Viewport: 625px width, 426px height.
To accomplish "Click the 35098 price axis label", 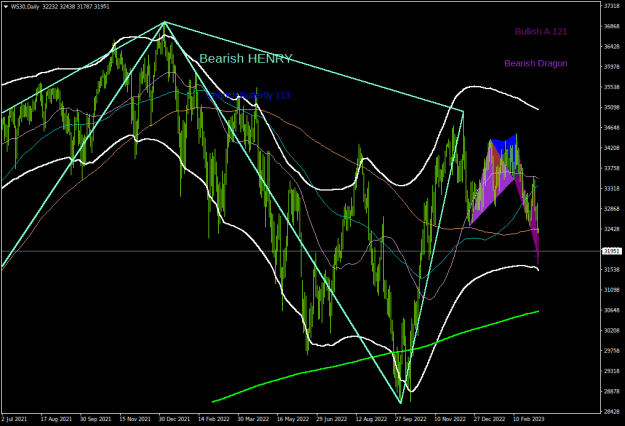I will (611, 107).
